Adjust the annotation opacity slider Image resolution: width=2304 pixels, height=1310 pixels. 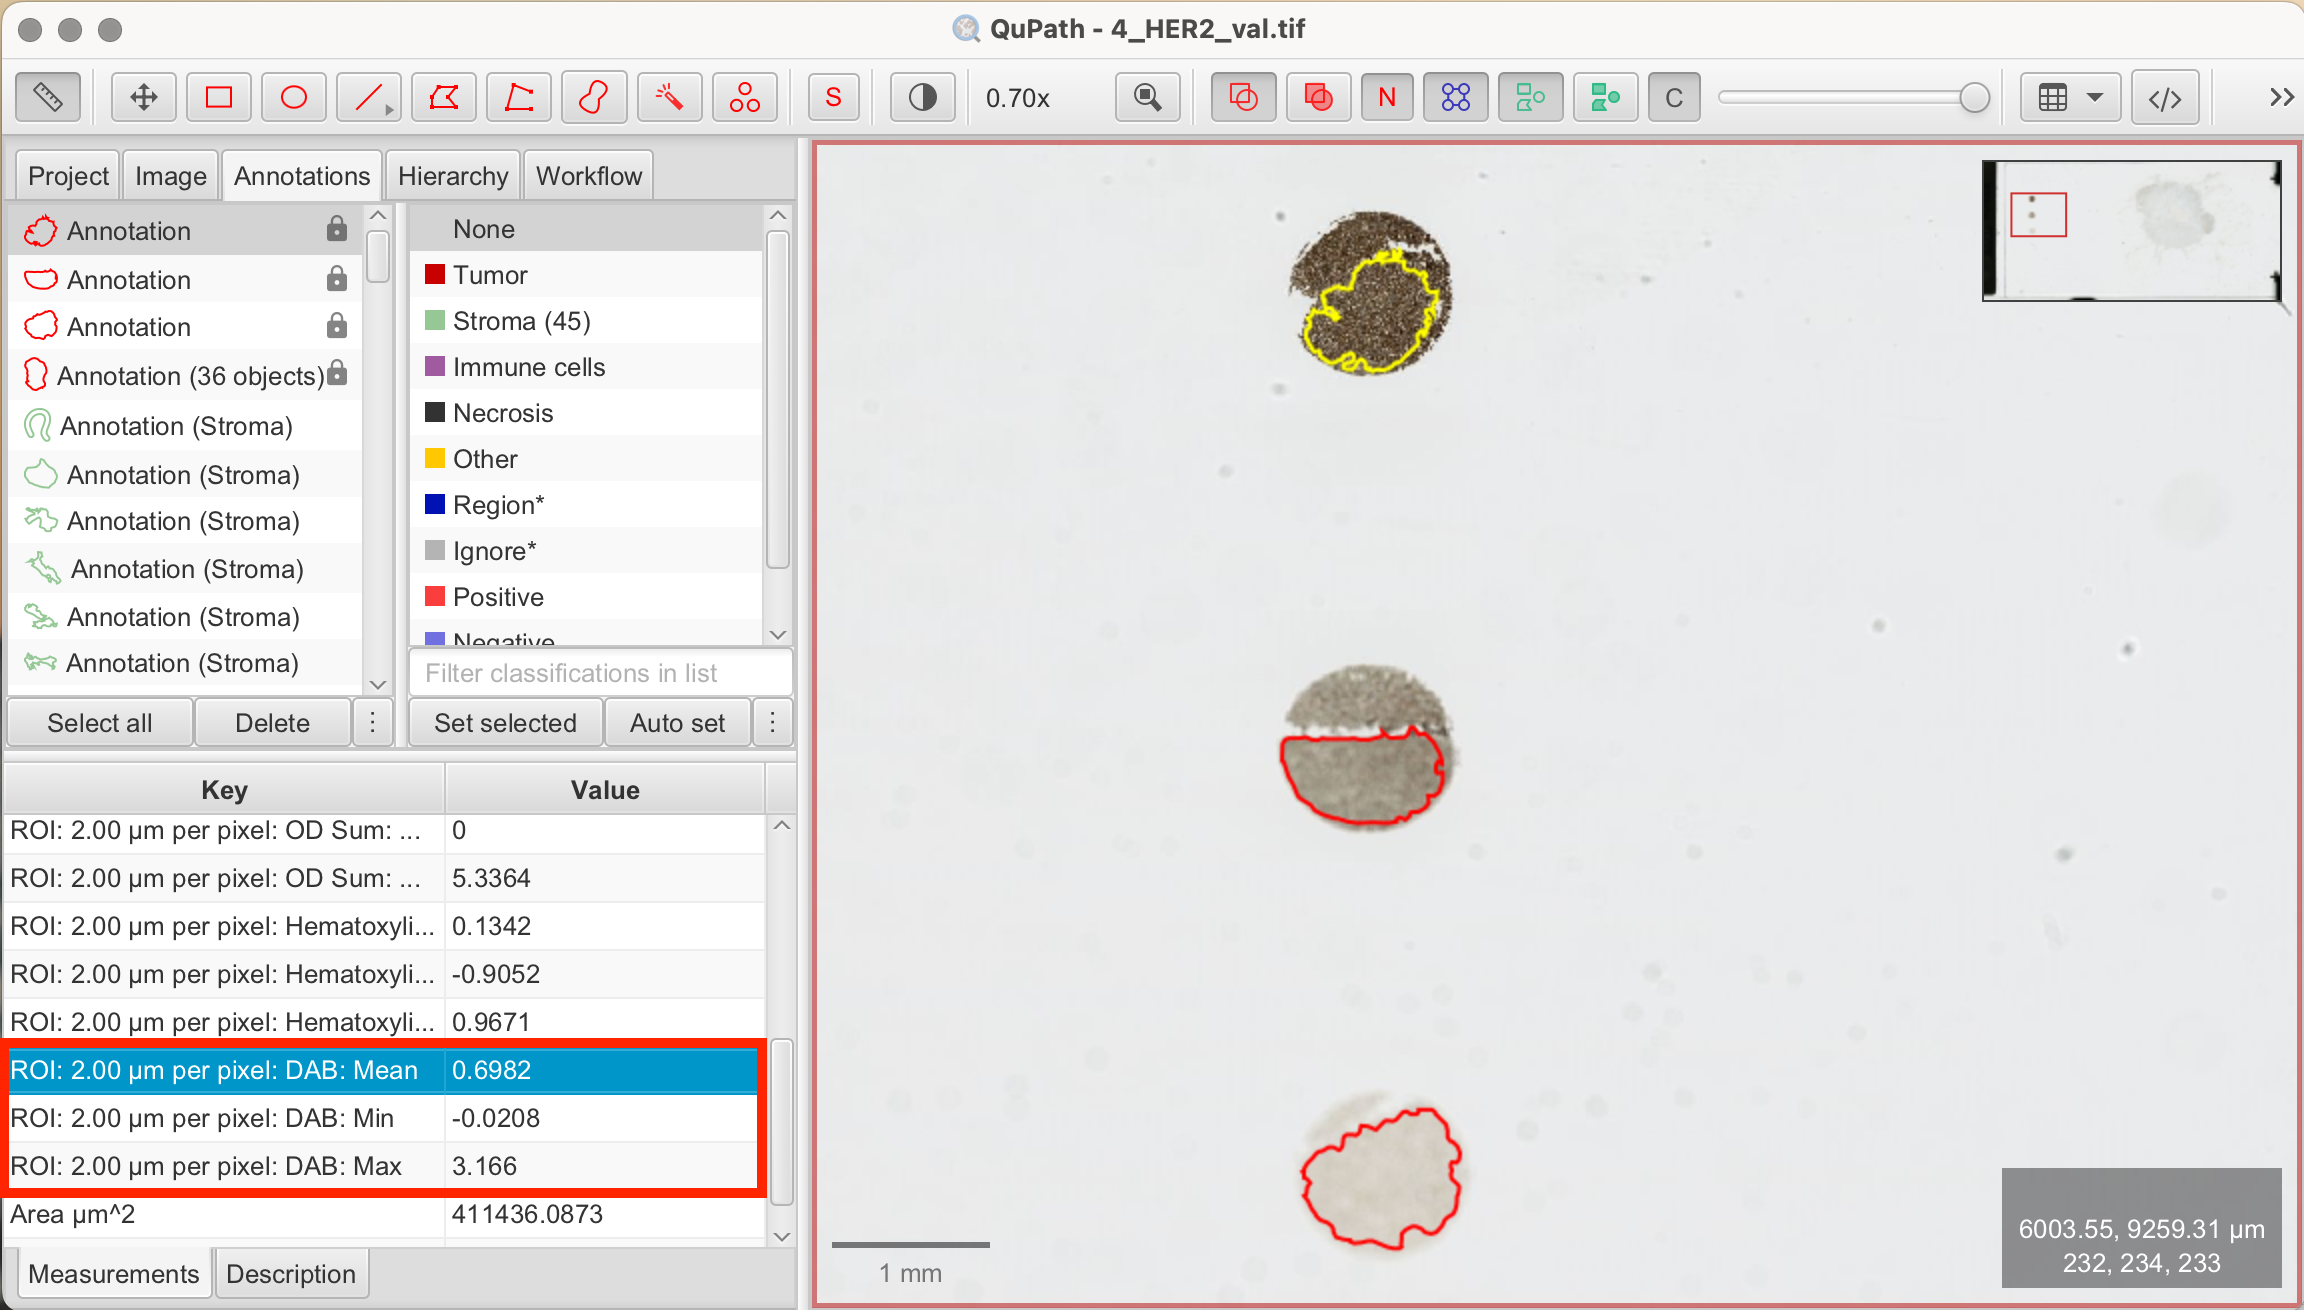tap(1855, 97)
